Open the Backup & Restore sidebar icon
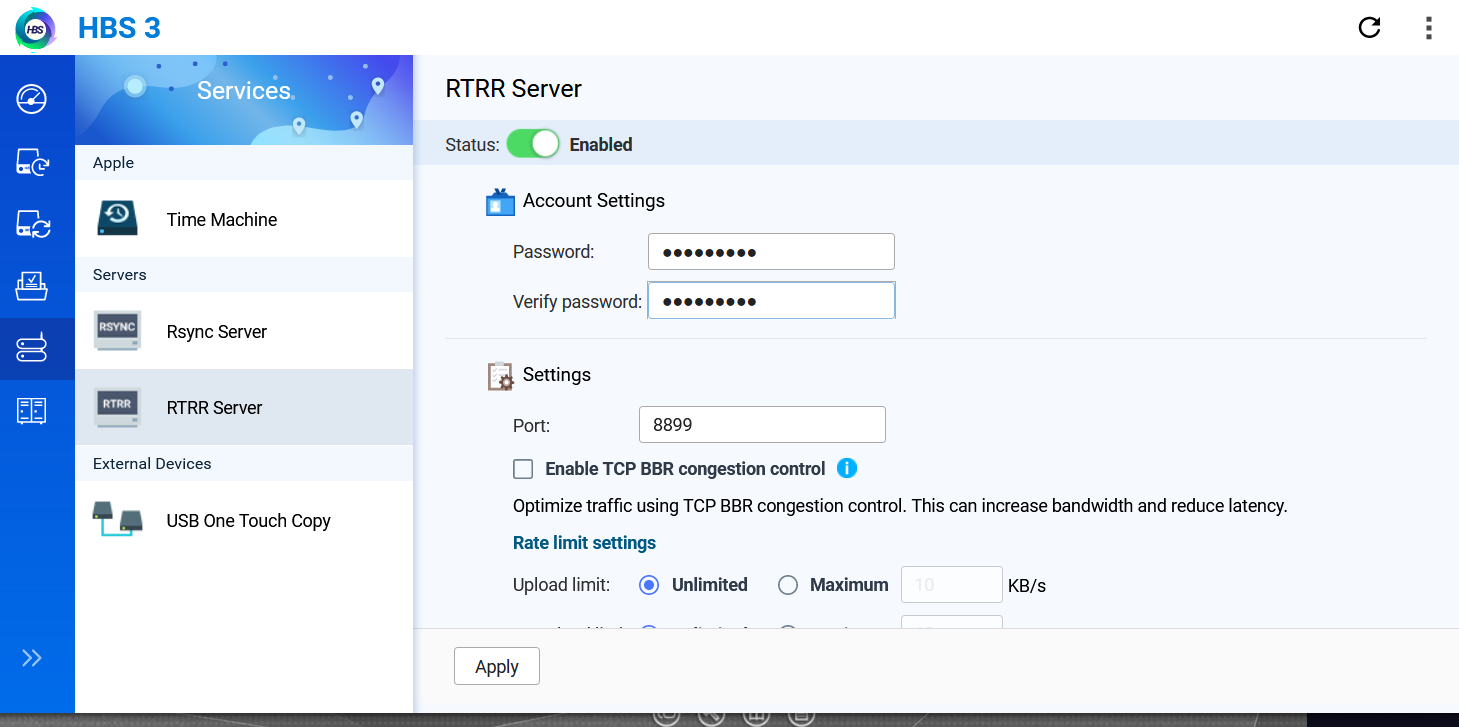This screenshot has width=1459, height=727. [x=32, y=162]
